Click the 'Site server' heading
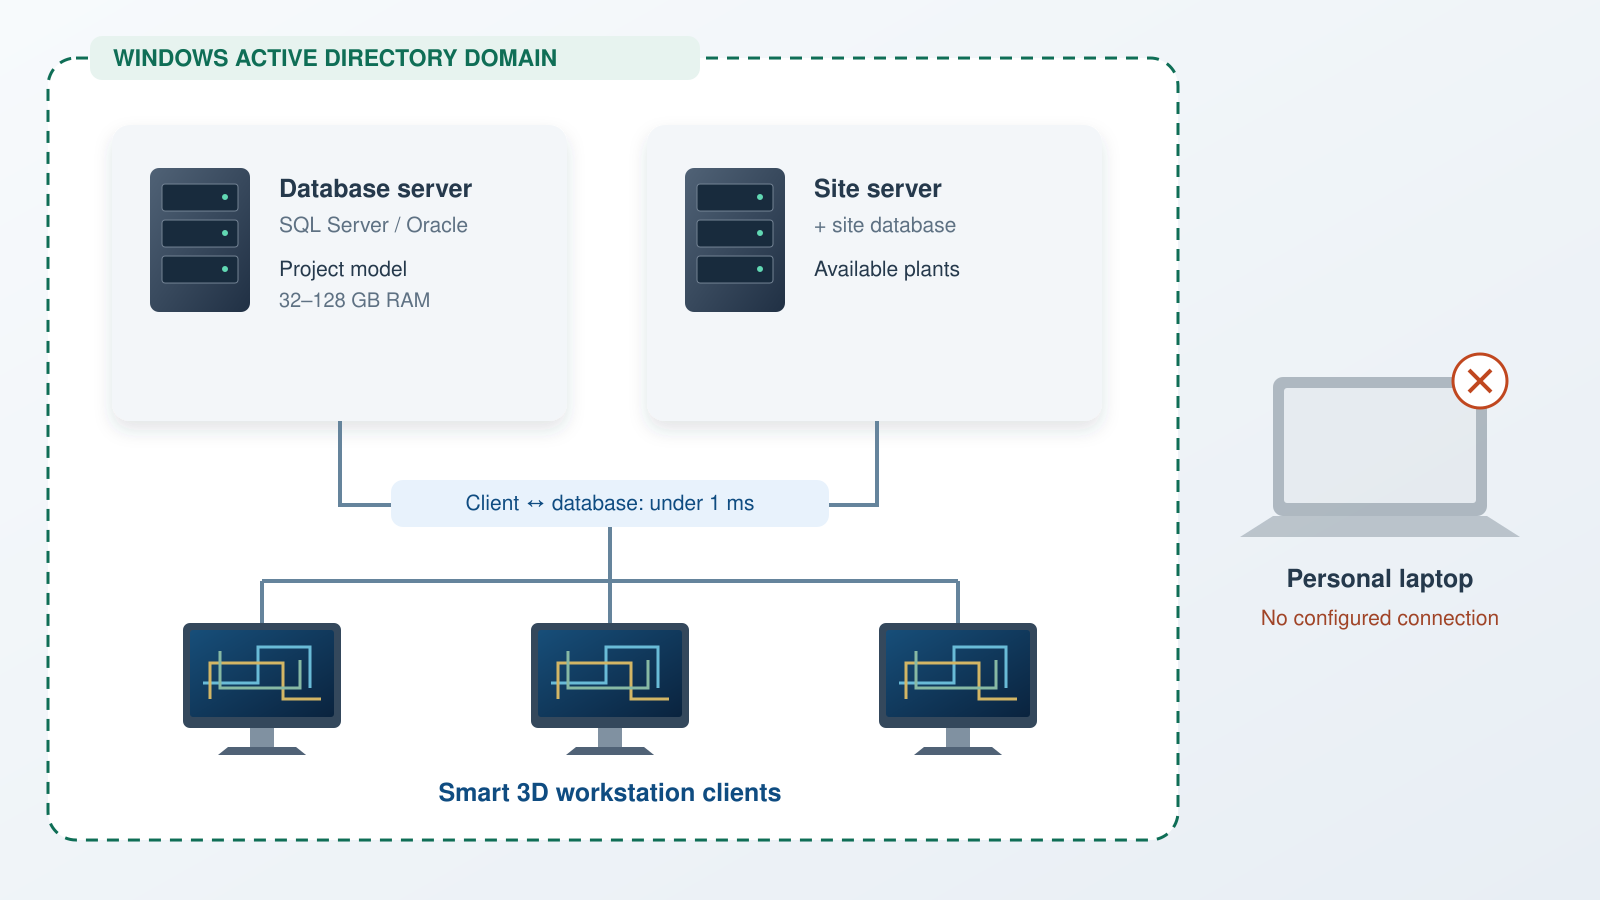 877,189
